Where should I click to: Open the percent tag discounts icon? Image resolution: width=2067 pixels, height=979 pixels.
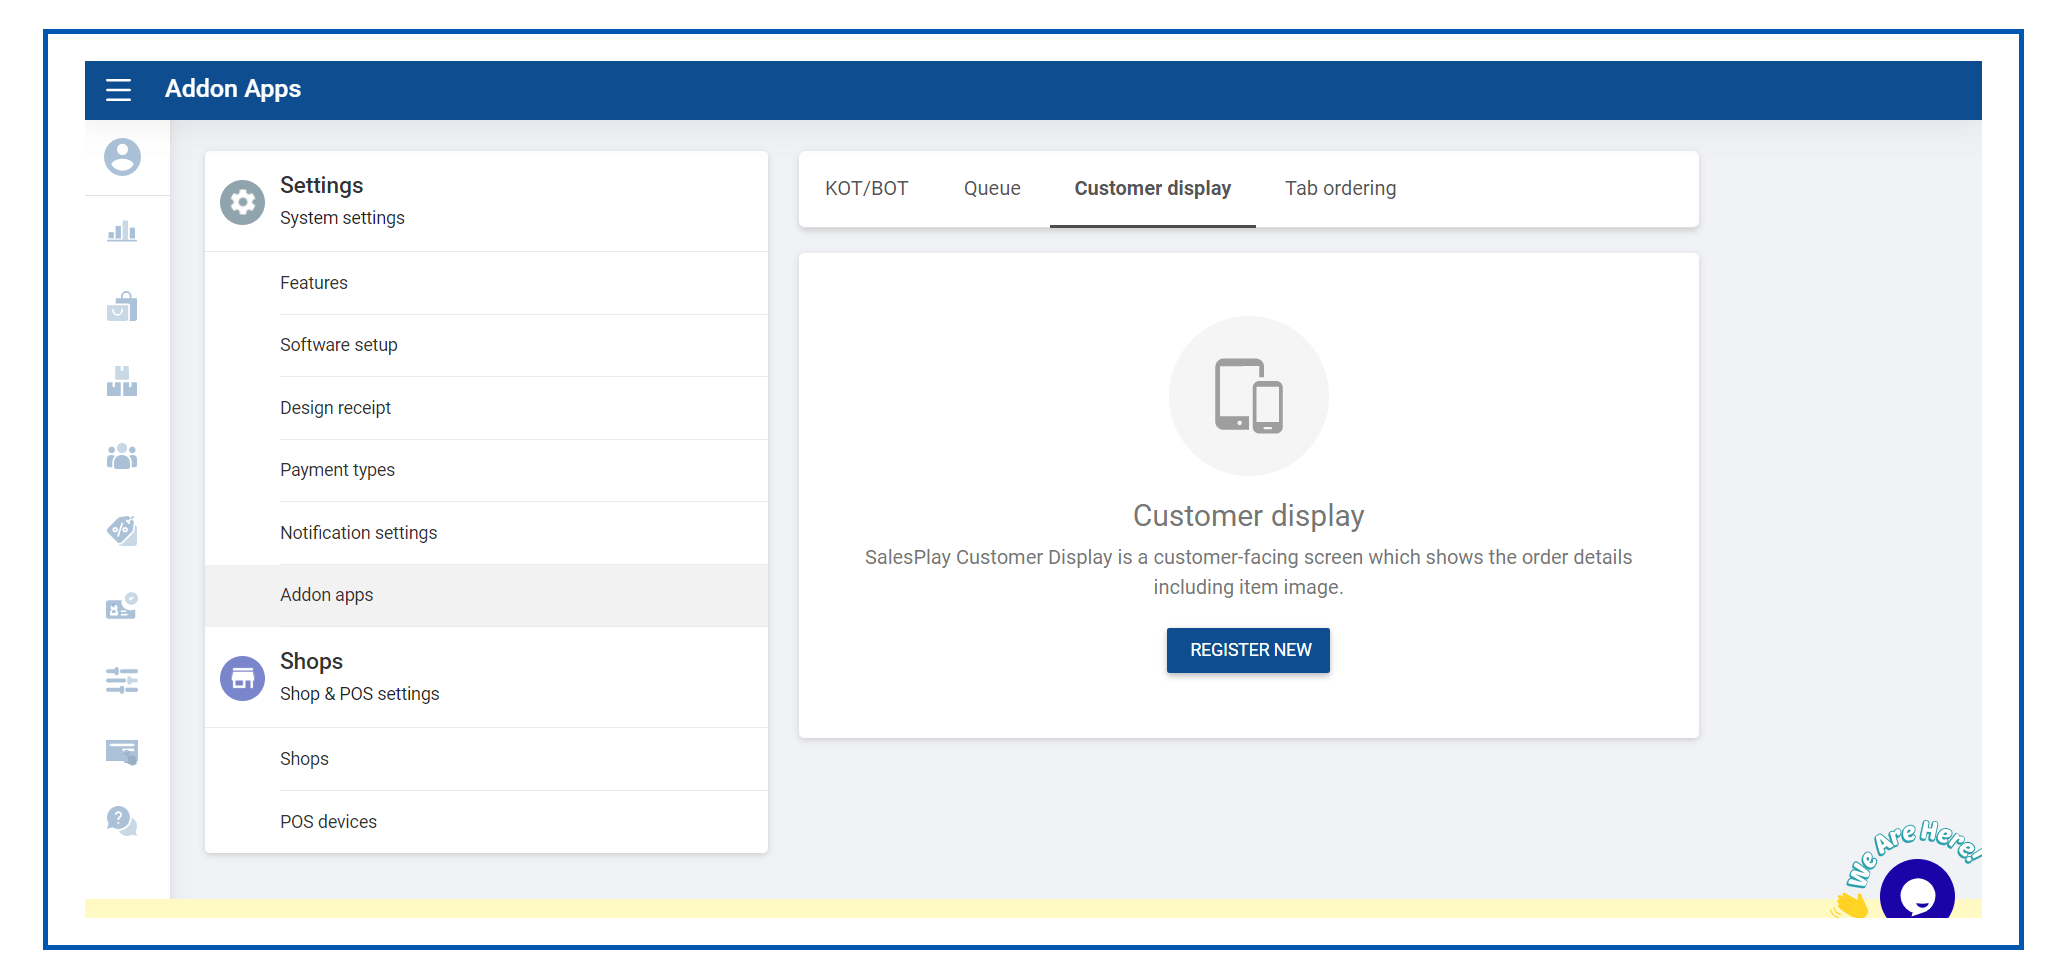click(x=122, y=531)
